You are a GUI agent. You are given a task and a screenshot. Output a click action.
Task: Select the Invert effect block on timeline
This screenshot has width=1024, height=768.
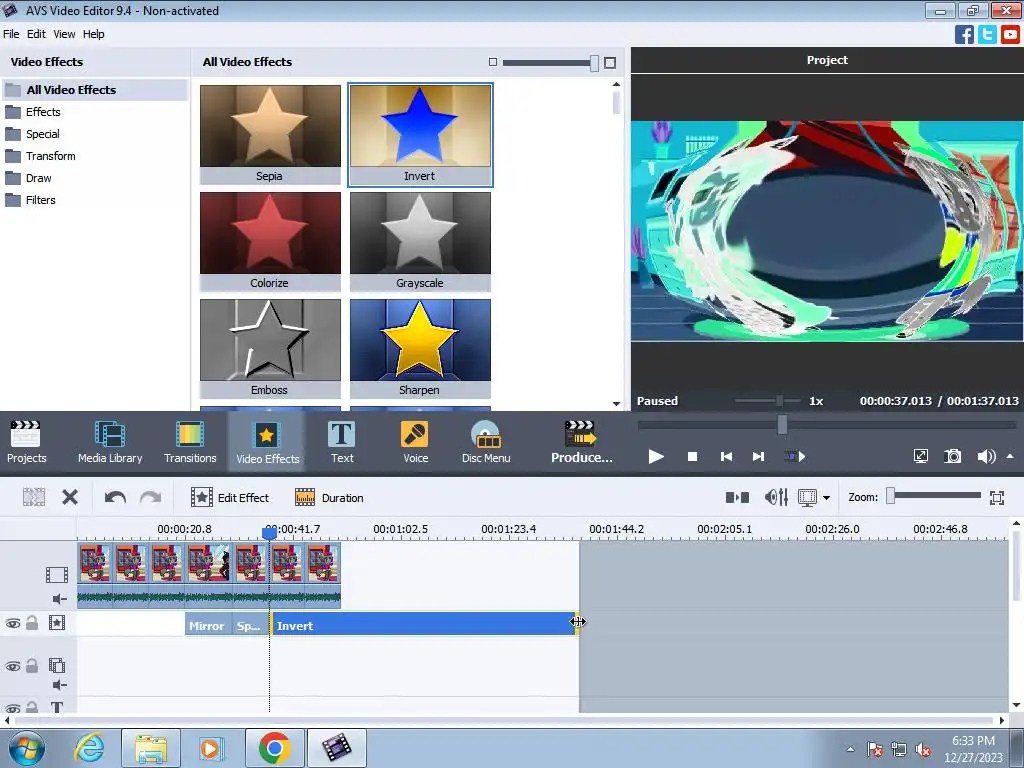pyautogui.click(x=424, y=624)
